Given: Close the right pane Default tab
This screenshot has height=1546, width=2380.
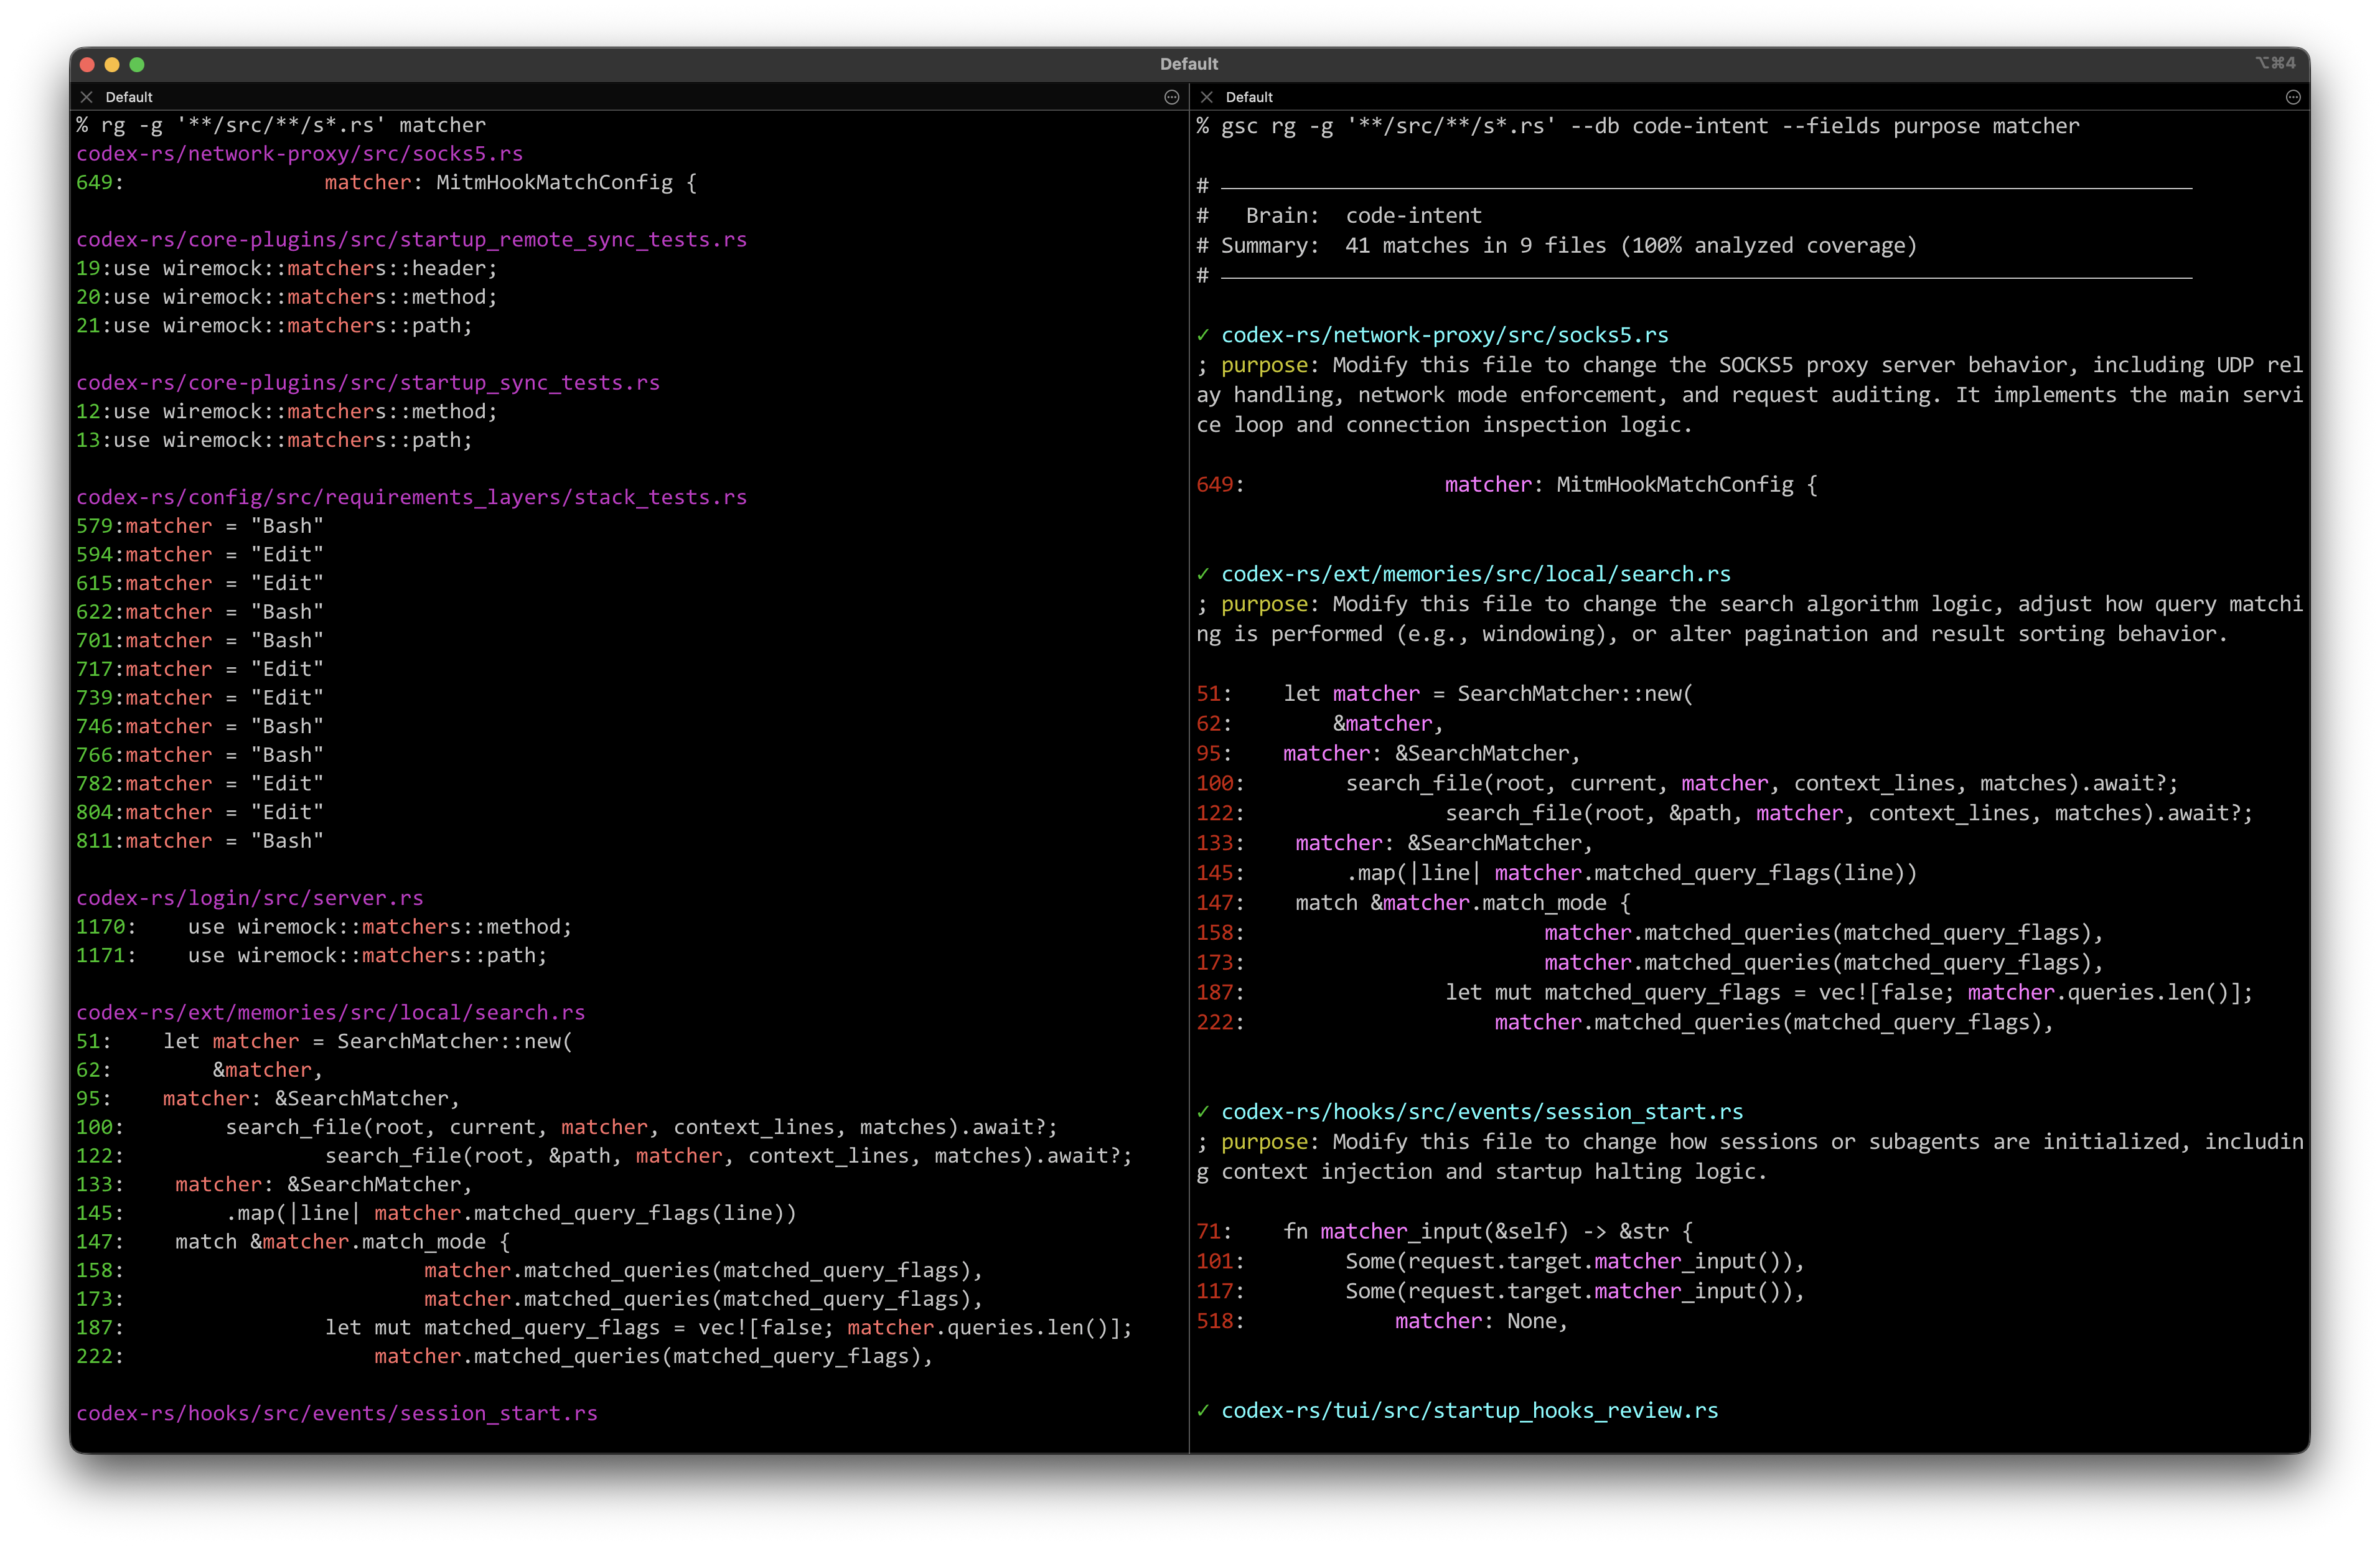Looking at the screenshot, I should (1207, 97).
